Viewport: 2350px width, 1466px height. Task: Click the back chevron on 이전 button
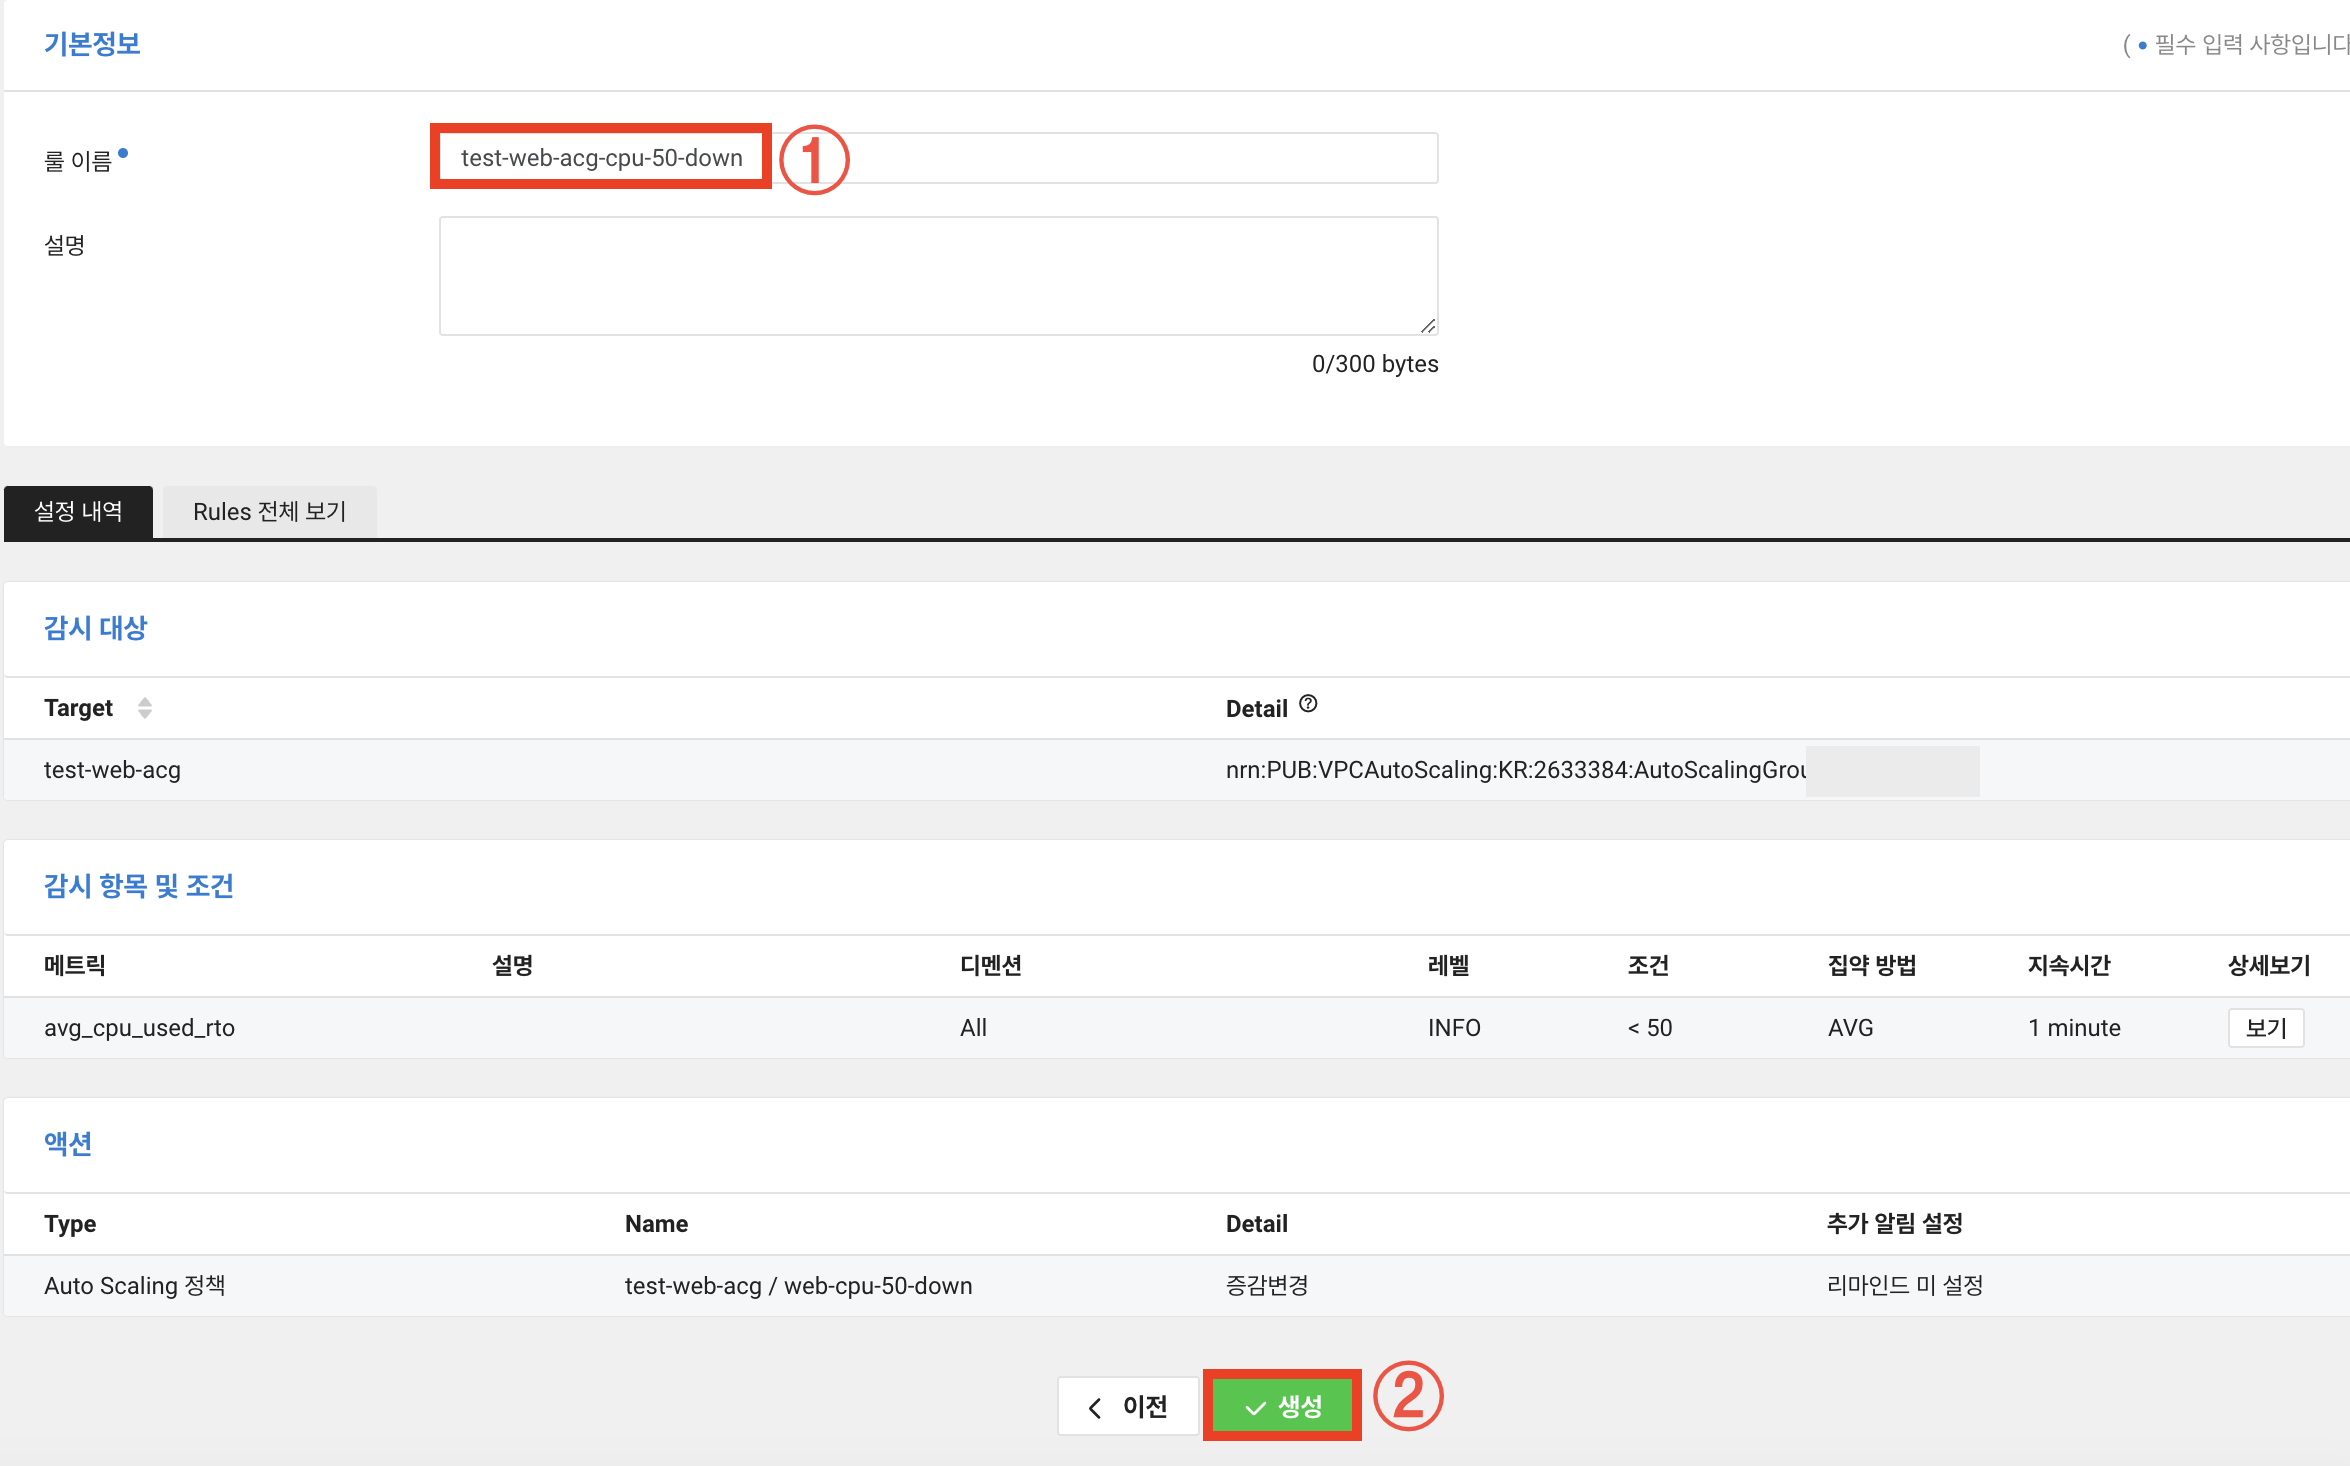click(x=1095, y=1408)
